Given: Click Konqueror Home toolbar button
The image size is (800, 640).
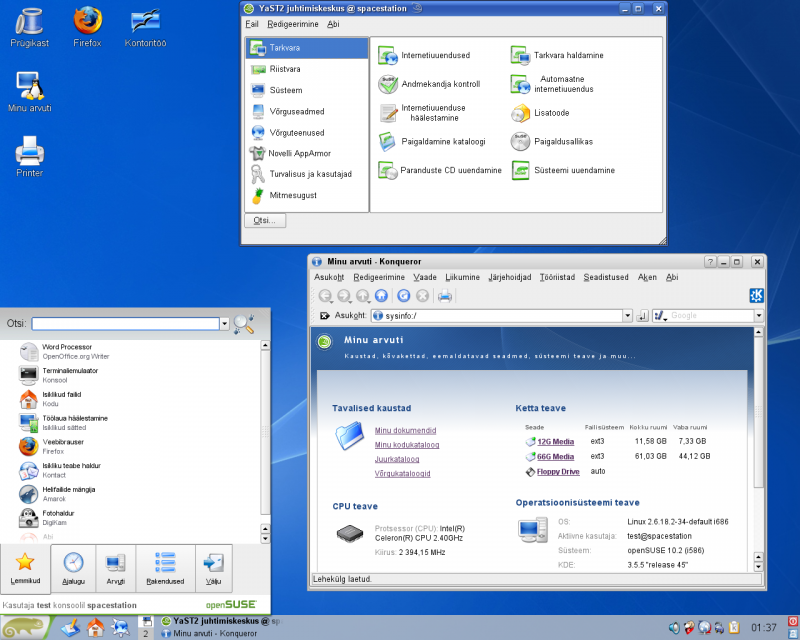Looking at the screenshot, I should [381, 296].
